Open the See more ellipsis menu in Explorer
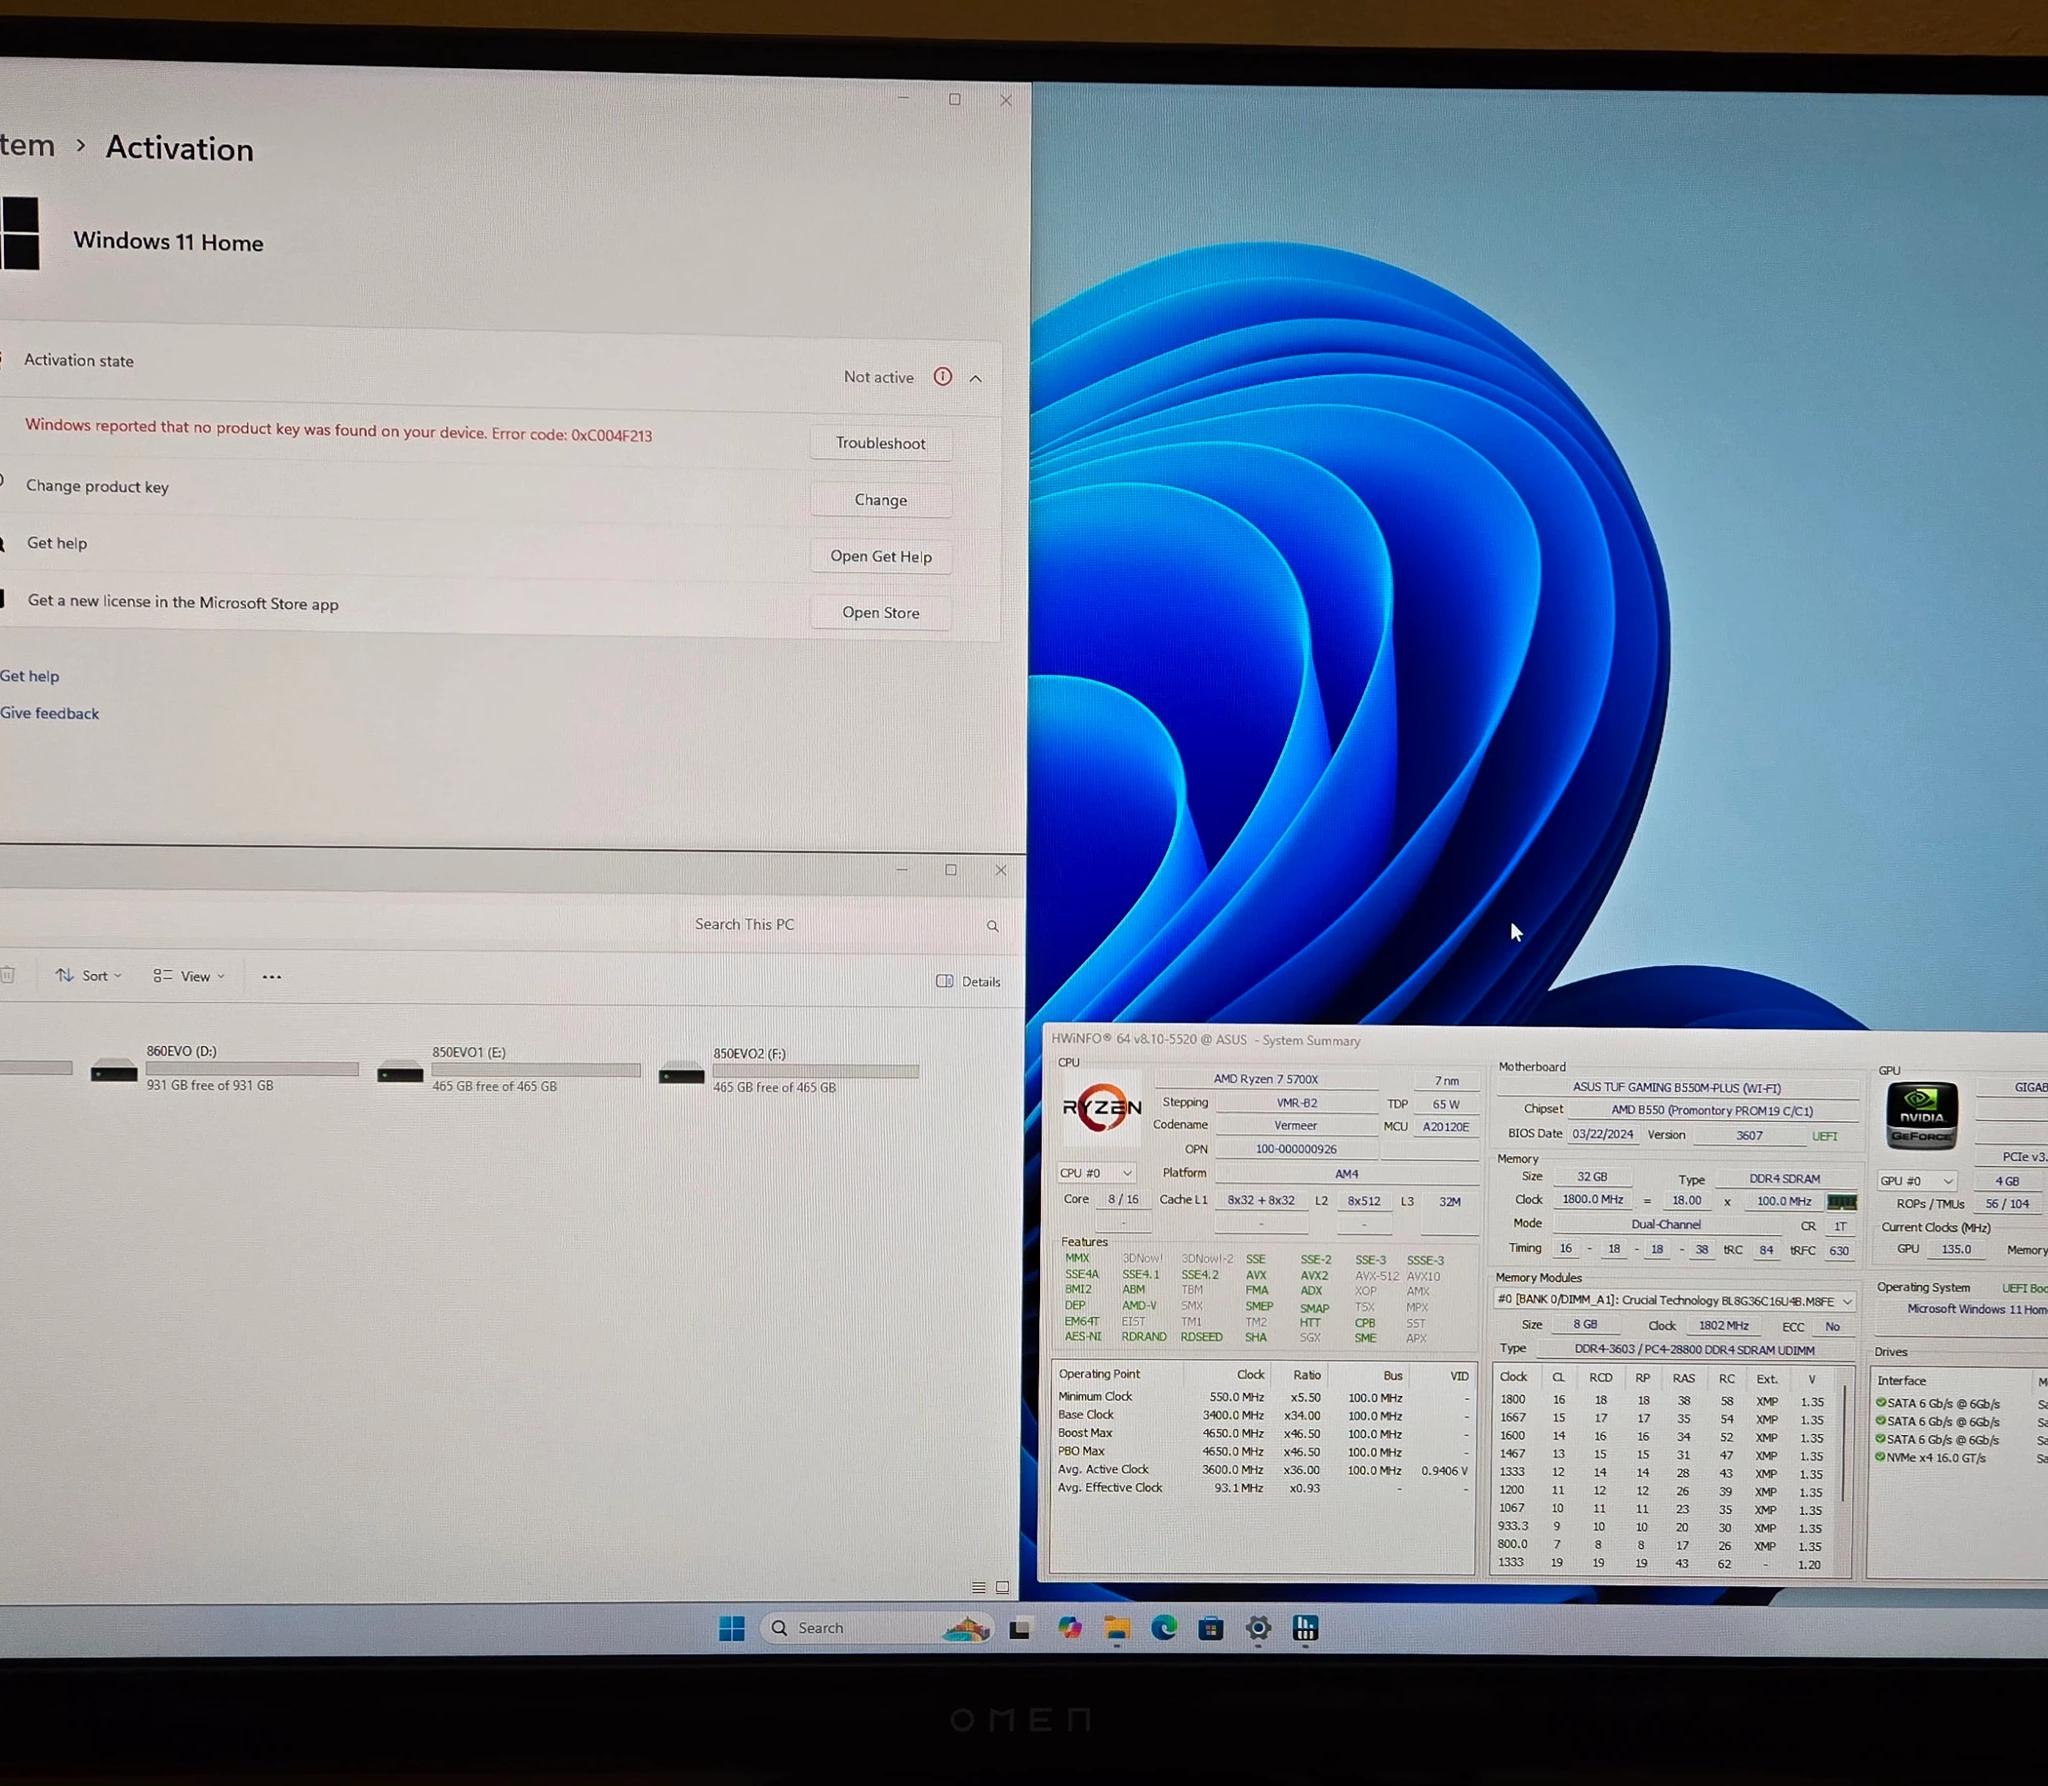The height and width of the screenshot is (1786, 2048). pos(271,977)
